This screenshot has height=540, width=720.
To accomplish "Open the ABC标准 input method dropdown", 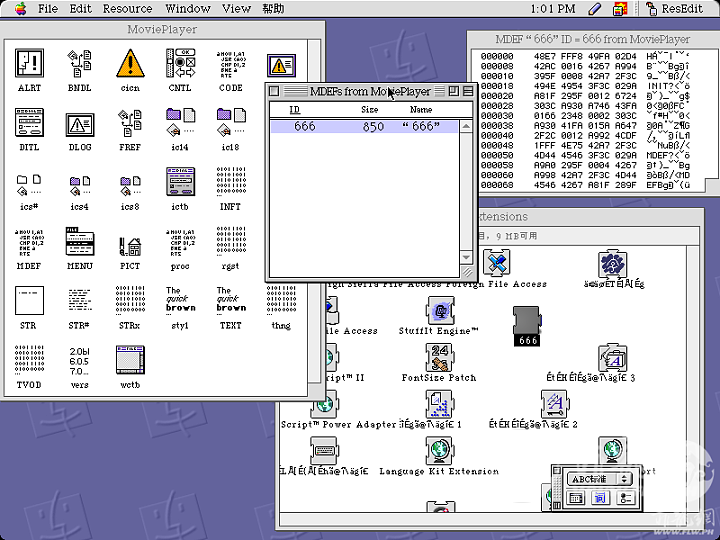I will (x=600, y=479).
